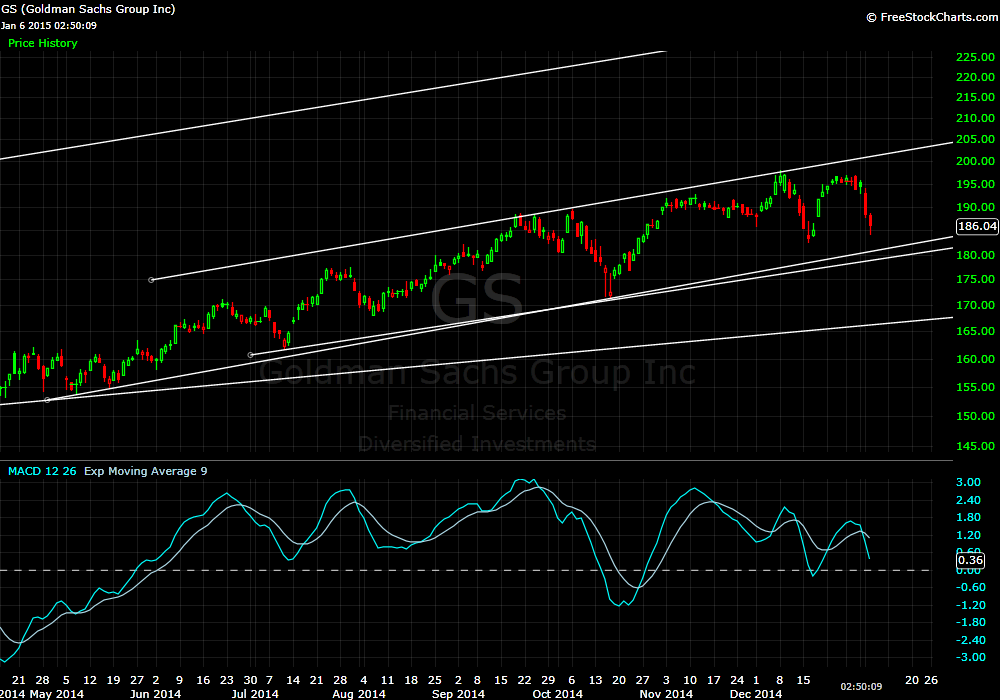Click the 1.80 MACD axis label

tap(968, 518)
